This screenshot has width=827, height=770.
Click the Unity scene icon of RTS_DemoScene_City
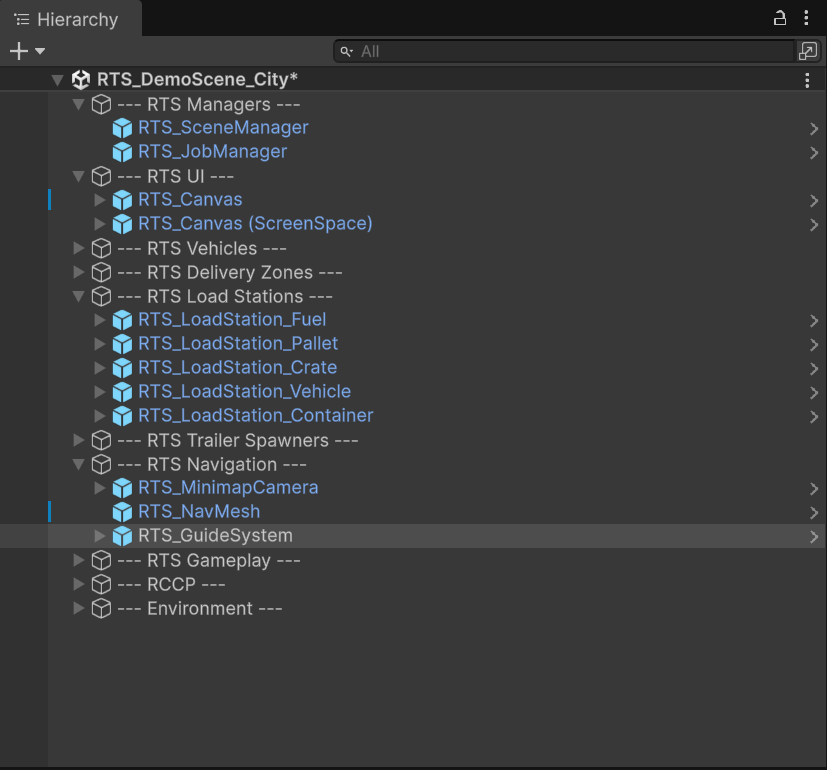click(81, 80)
